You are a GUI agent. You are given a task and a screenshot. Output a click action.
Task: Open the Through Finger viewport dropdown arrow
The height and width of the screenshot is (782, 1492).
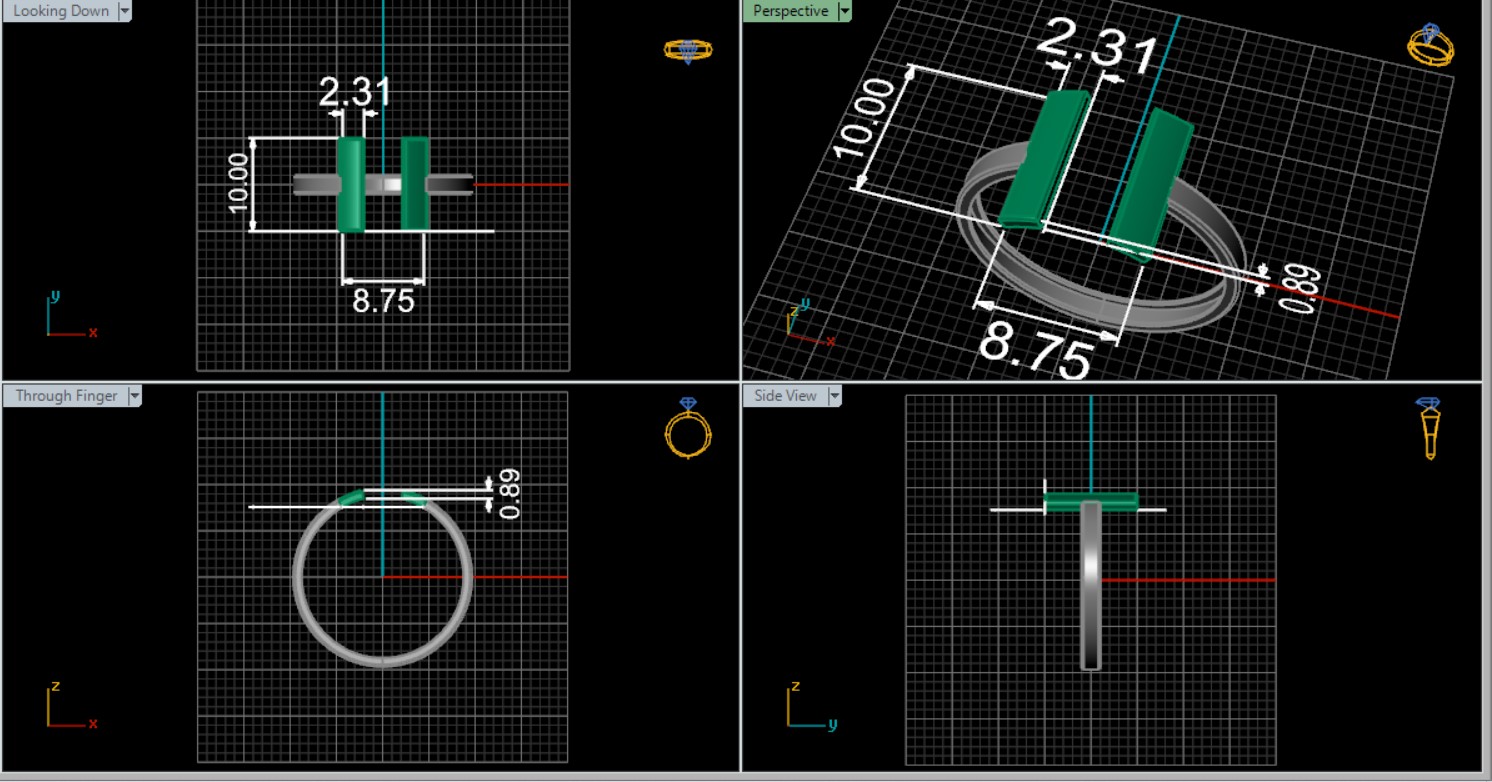pos(134,396)
